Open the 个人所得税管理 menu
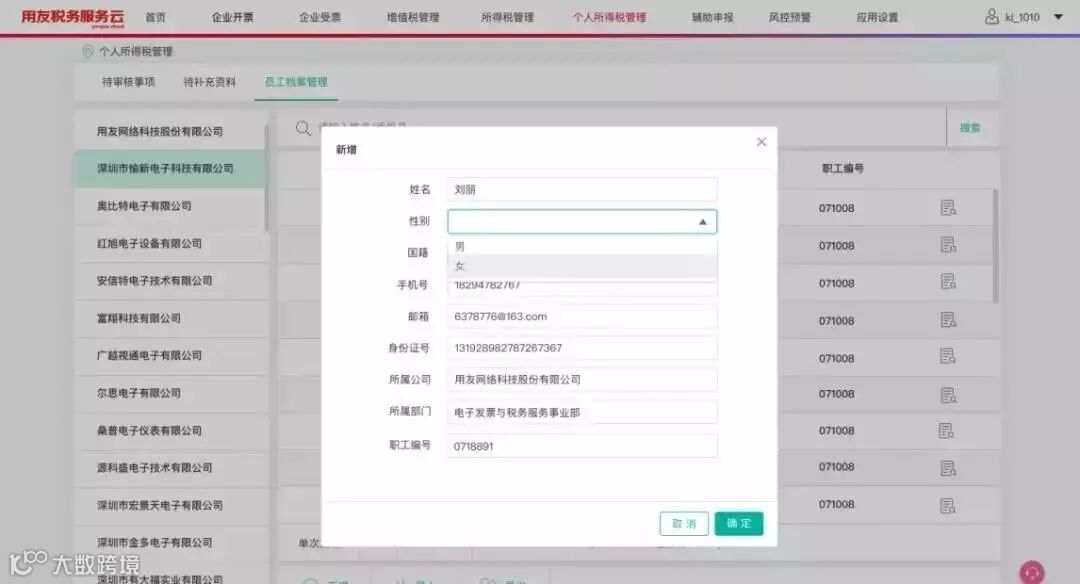This screenshot has width=1080, height=584. pyautogui.click(x=609, y=17)
